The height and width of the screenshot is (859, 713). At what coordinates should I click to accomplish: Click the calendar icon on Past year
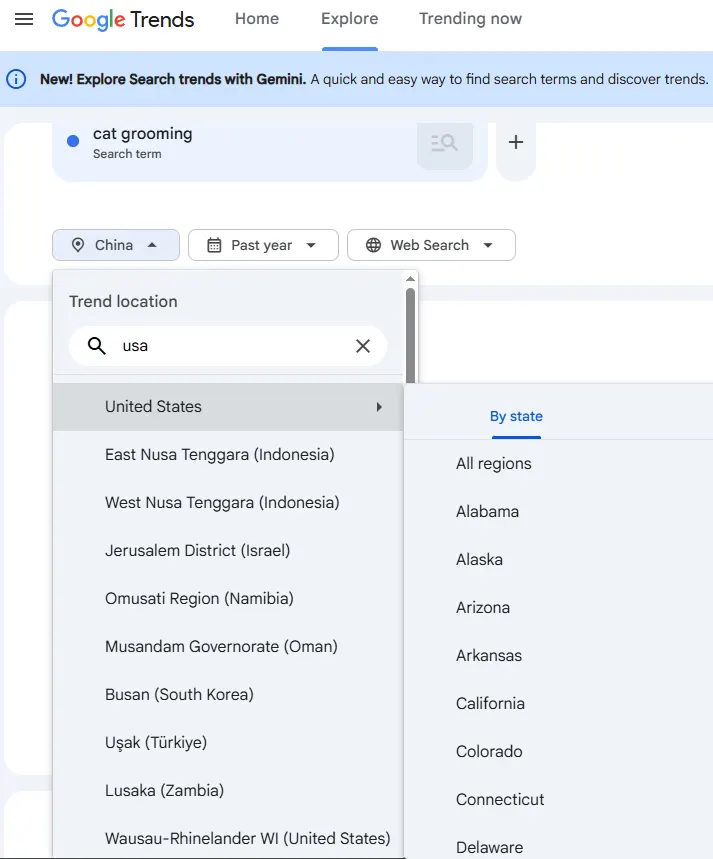[214, 245]
